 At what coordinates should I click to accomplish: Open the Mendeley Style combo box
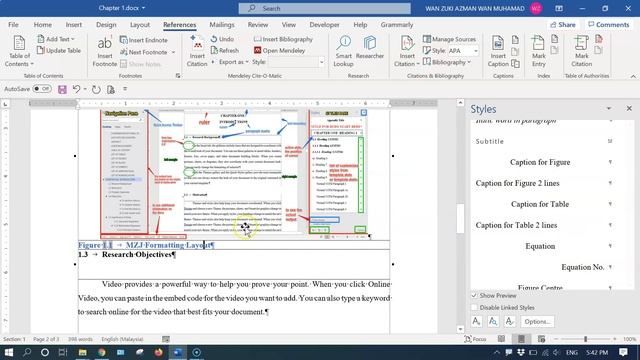point(296,62)
